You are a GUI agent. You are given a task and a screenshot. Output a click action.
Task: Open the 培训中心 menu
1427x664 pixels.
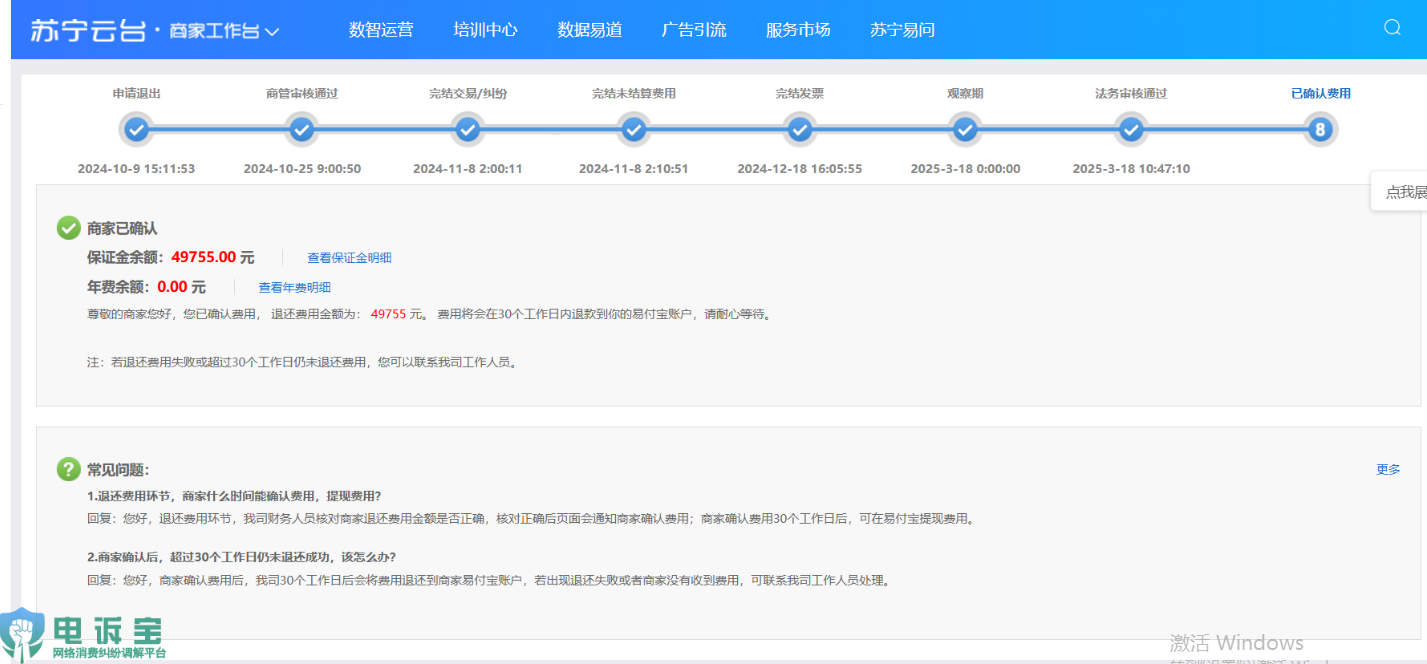click(x=485, y=30)
